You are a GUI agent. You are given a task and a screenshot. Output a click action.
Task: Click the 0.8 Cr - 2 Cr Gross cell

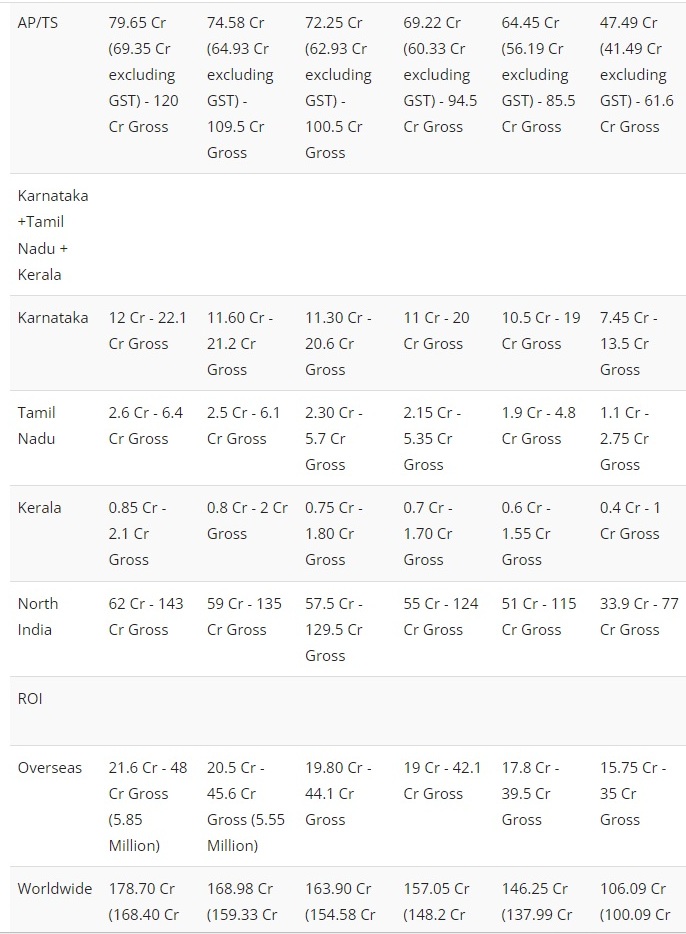click(247, 520)
